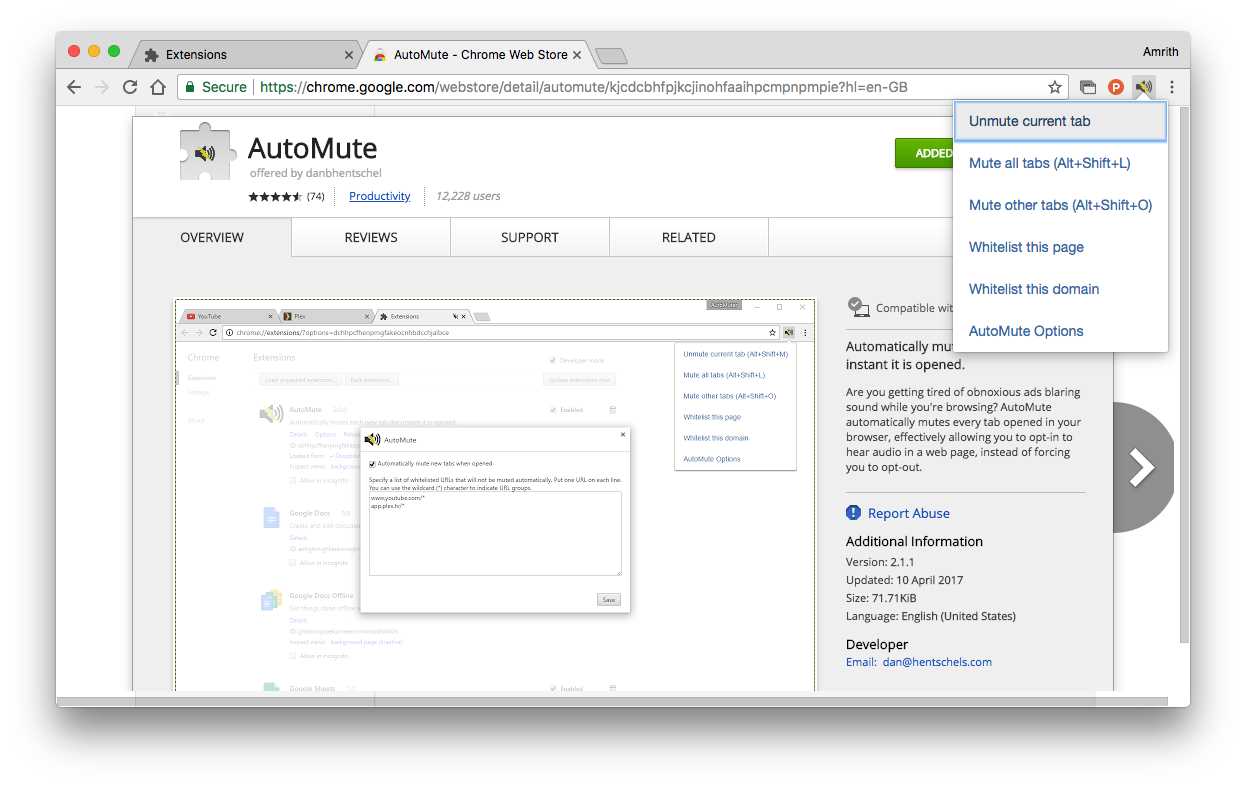Open the Productivity category link
The height and width of the screenshot is (787, 1246).
(x=379, y=196)
